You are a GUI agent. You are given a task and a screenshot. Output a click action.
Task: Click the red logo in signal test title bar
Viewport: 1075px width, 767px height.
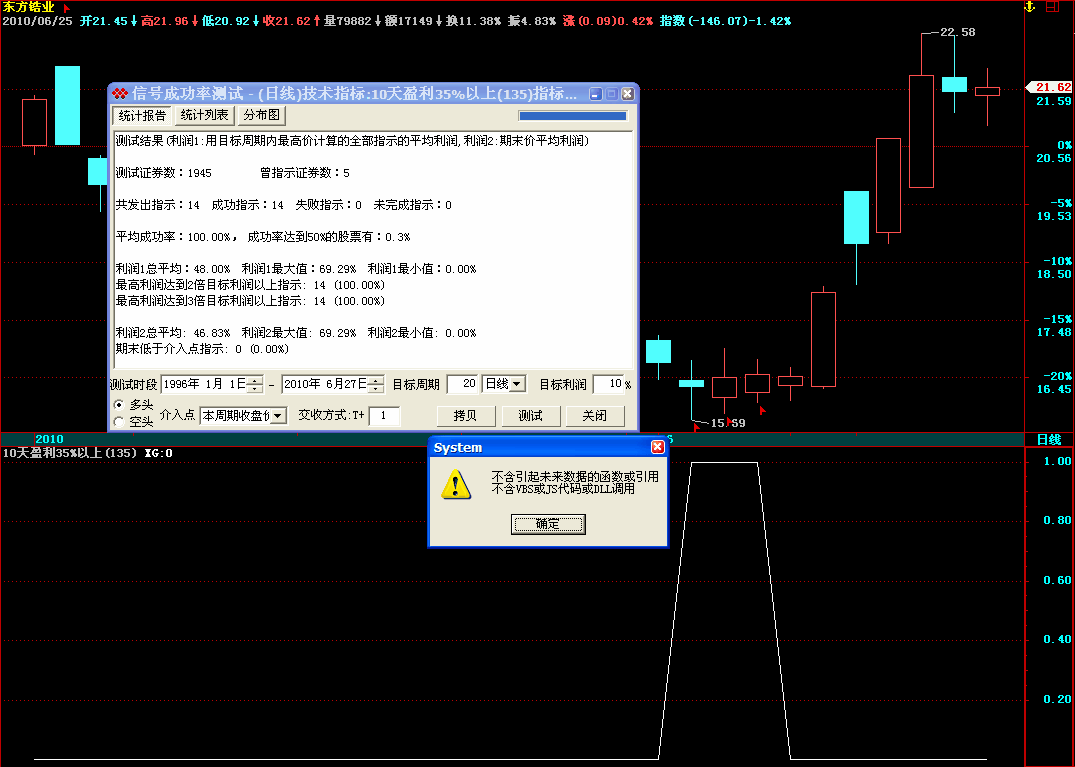click(120, 94)
